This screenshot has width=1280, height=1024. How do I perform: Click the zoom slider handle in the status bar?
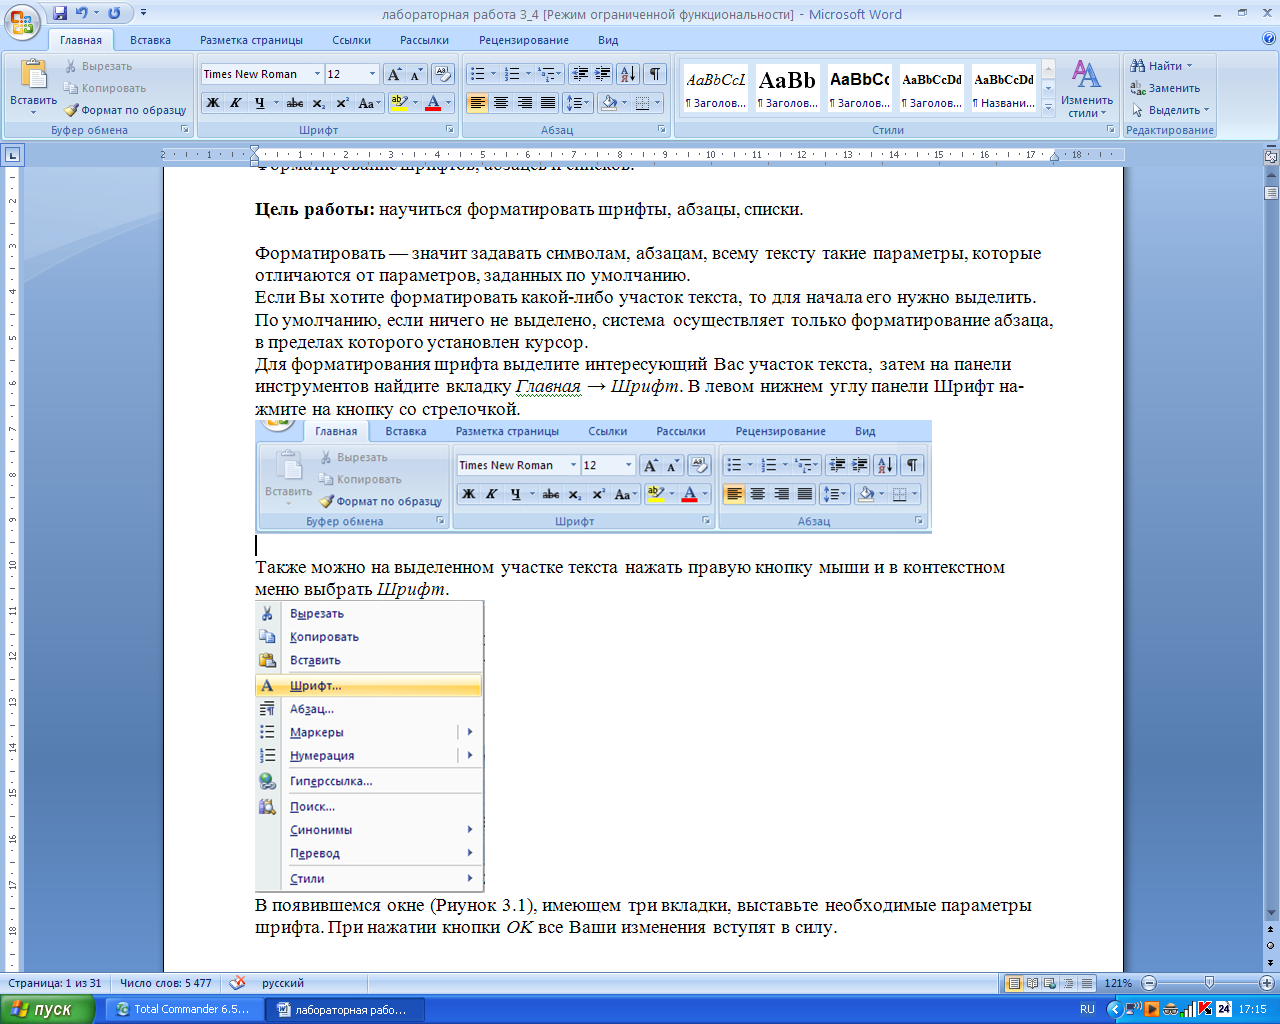pos(1209,983)
